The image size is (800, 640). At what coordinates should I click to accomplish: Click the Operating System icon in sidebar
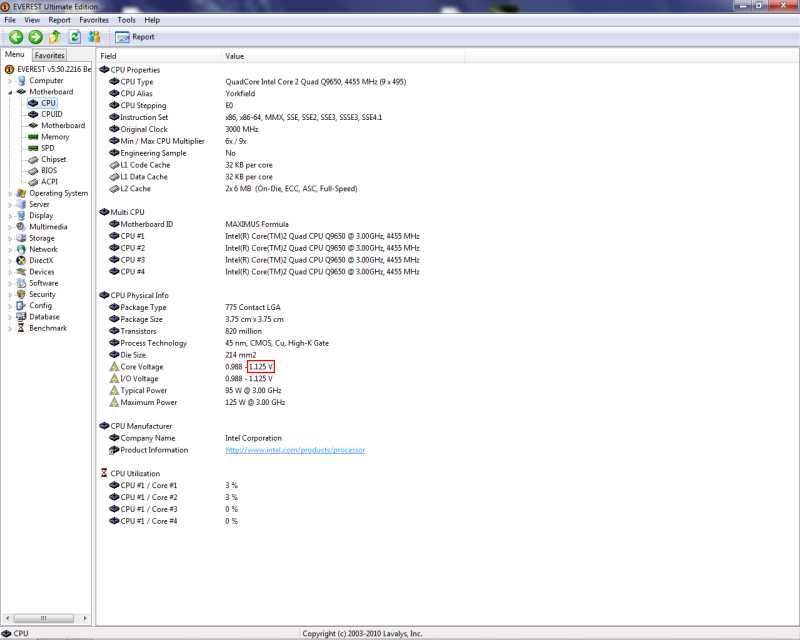coord(21,193)
